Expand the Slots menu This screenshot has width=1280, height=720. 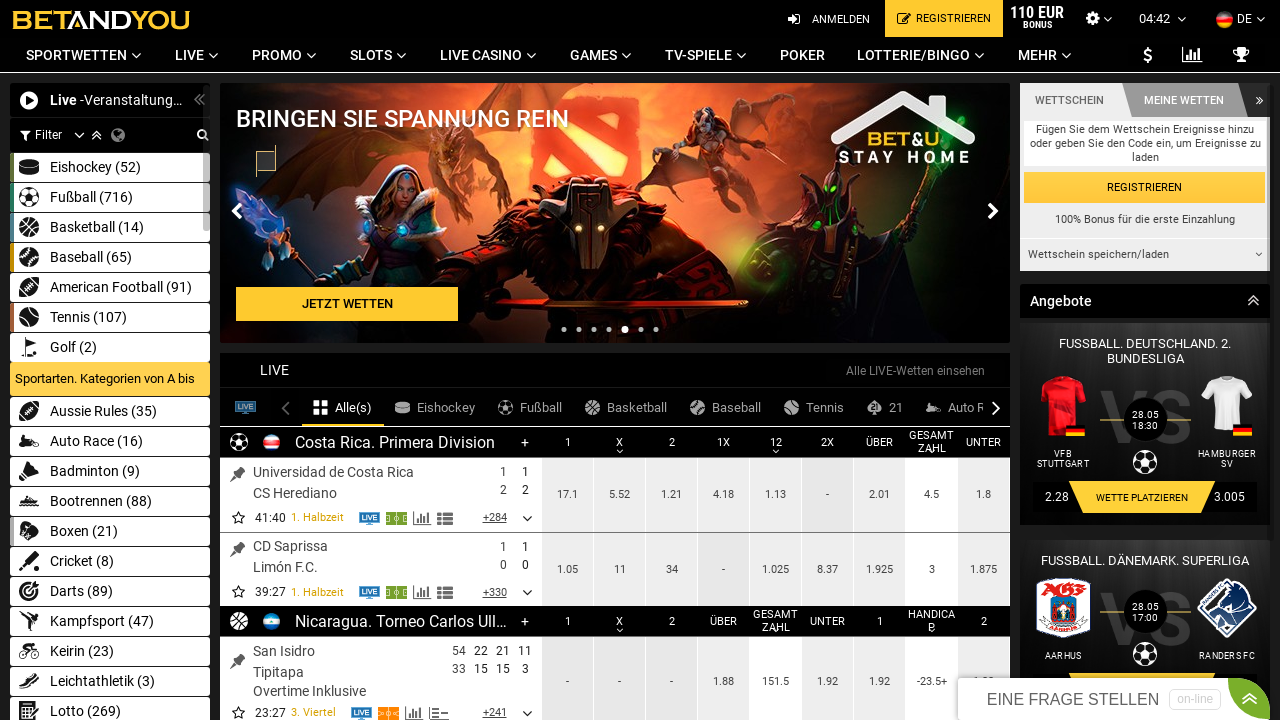point(378,55)
